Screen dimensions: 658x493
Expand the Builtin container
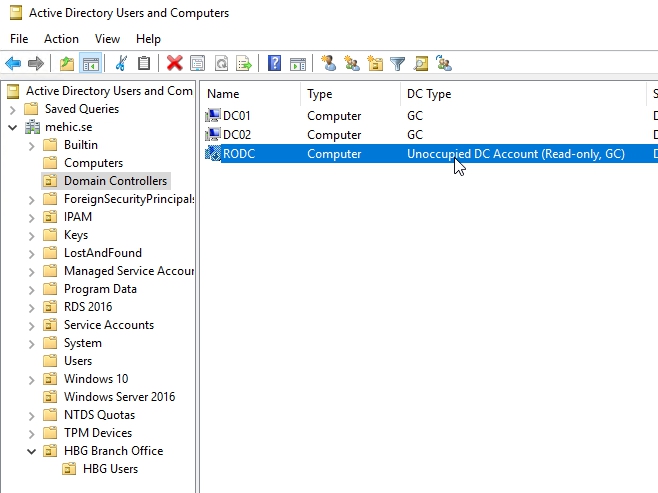coord(32,145)
